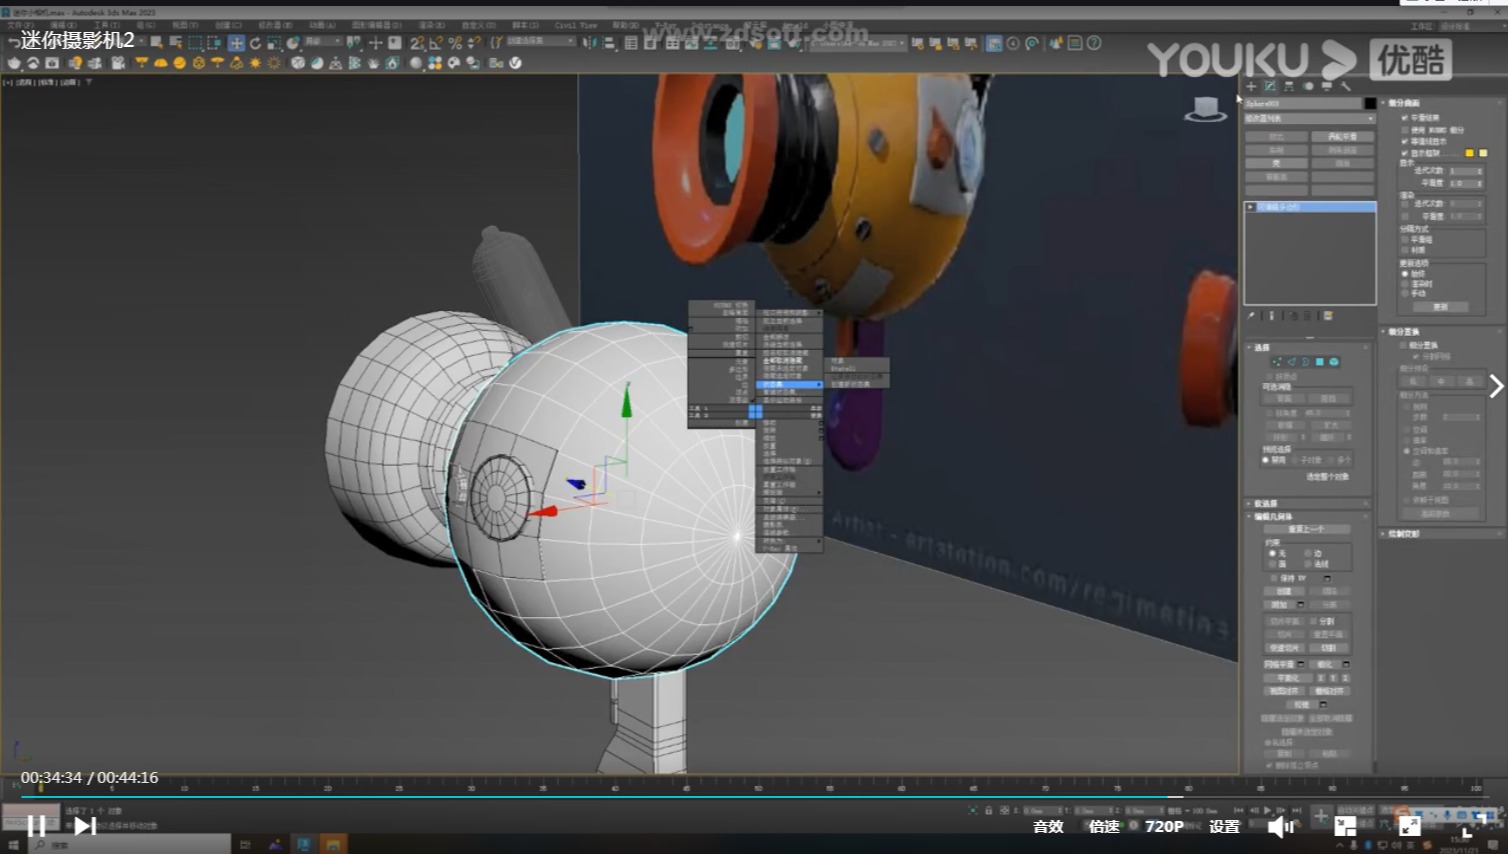Change the 720P video quality
This screenshot has width=1509, height=854.
1164,826
